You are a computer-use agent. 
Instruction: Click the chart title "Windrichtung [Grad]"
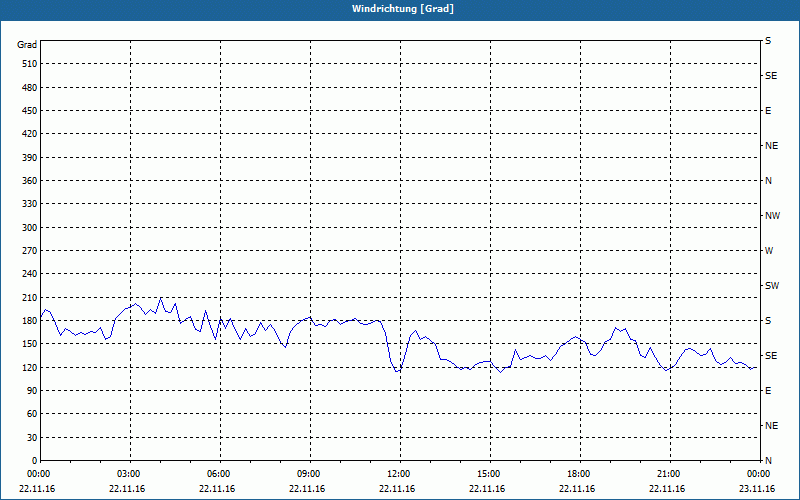[x=403, y=9]
